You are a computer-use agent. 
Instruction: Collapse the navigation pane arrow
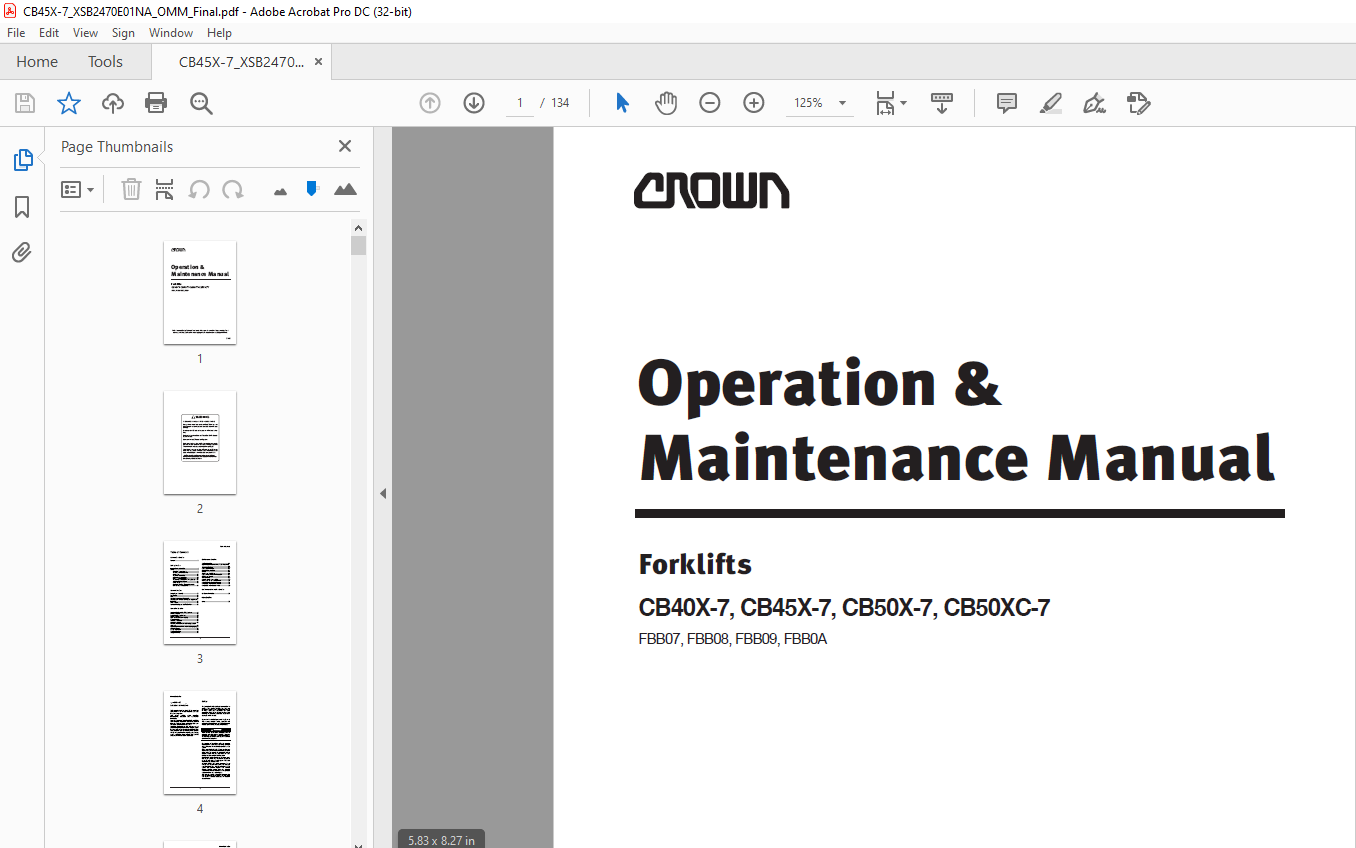tap(382, 493)
